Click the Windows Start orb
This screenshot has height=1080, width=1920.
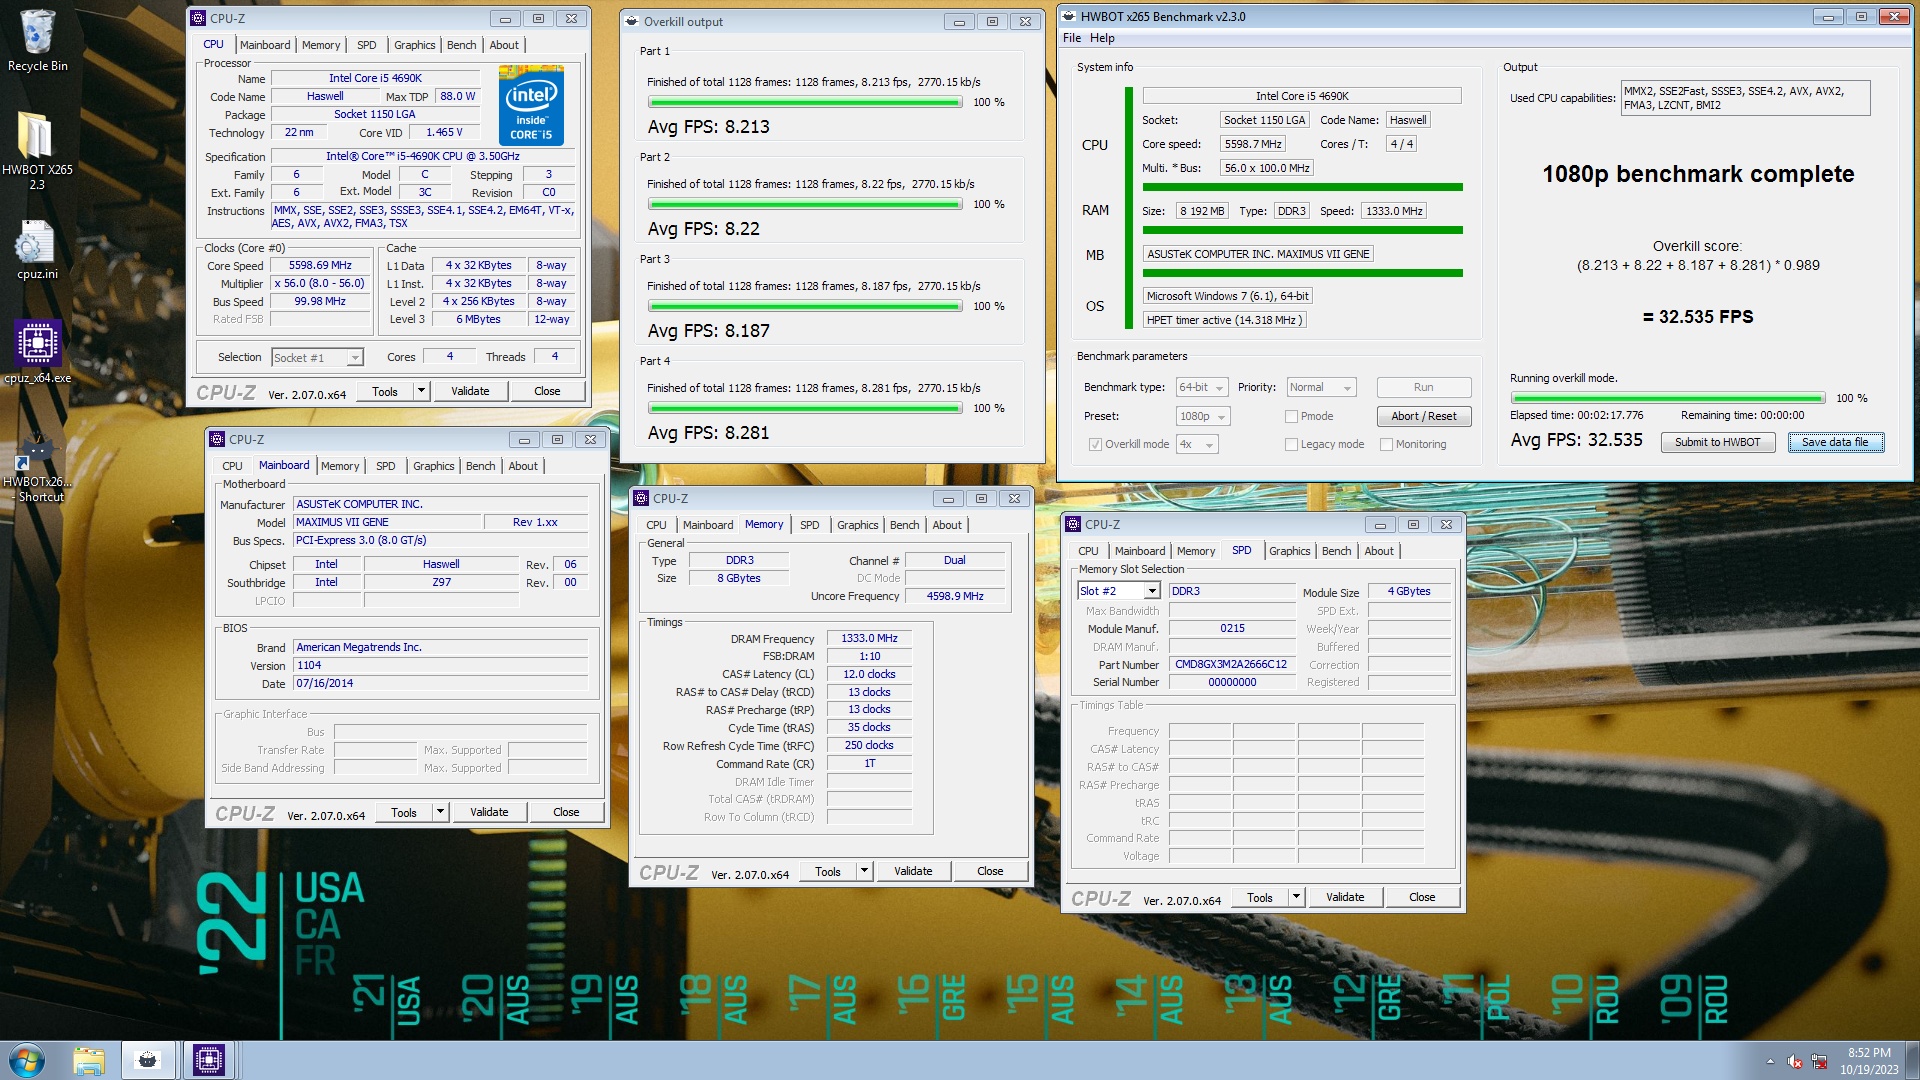(x=27, y=1060)
